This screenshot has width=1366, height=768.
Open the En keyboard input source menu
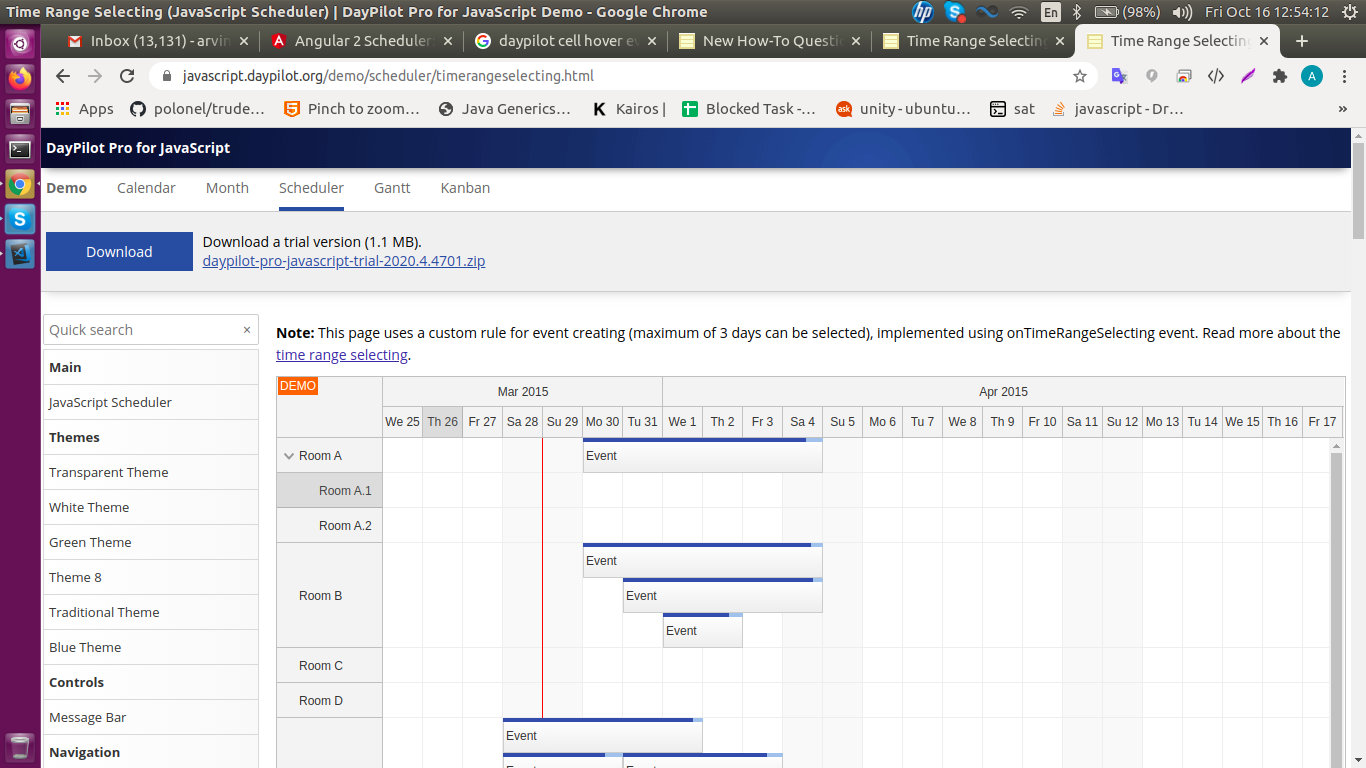tap(1051, 12)
